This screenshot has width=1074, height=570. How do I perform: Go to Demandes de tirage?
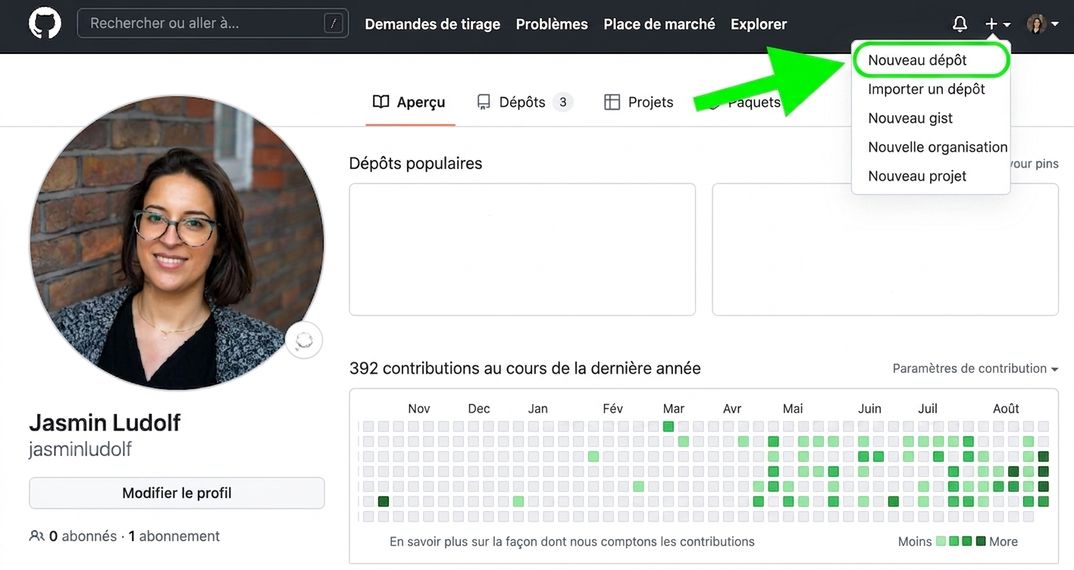tap(432, 24)
